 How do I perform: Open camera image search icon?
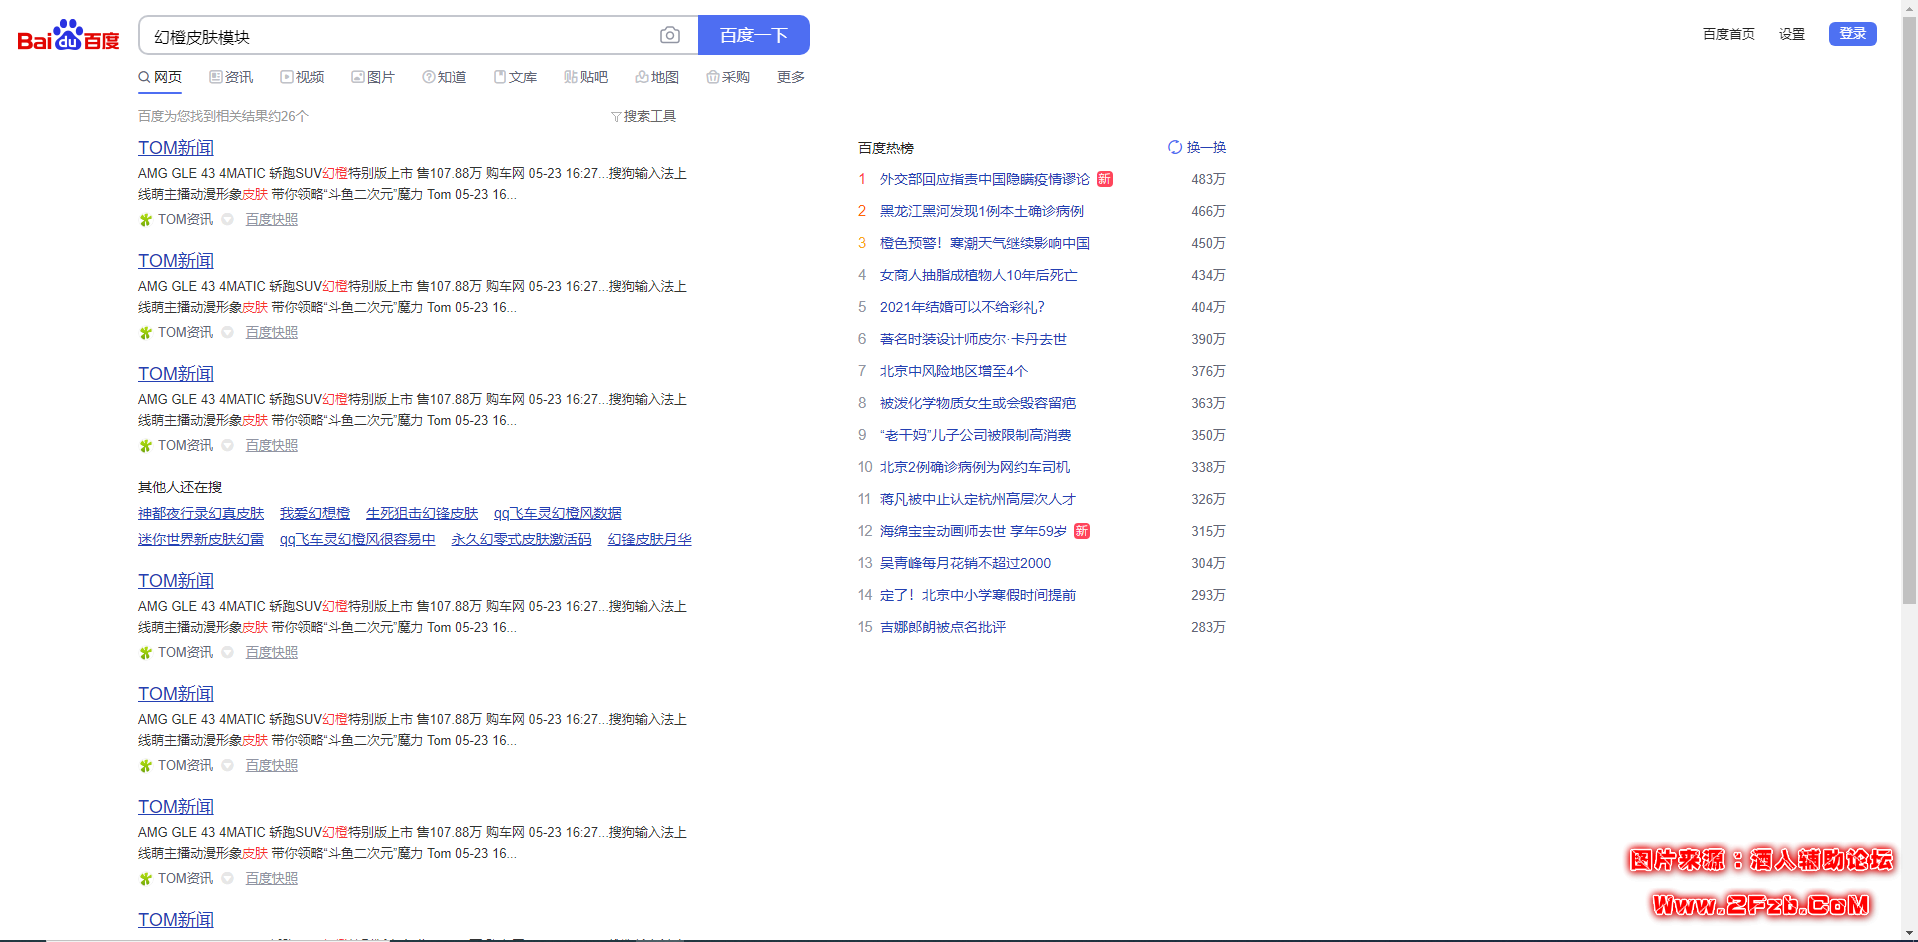point(670,36)
